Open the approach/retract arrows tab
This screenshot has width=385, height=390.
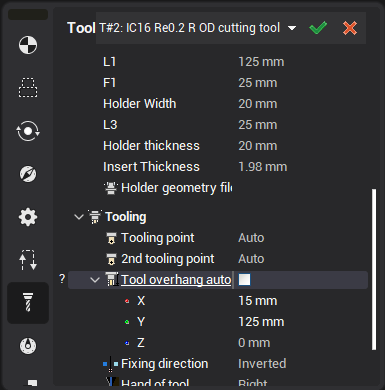pyautogui.click(x=28, y=260)
